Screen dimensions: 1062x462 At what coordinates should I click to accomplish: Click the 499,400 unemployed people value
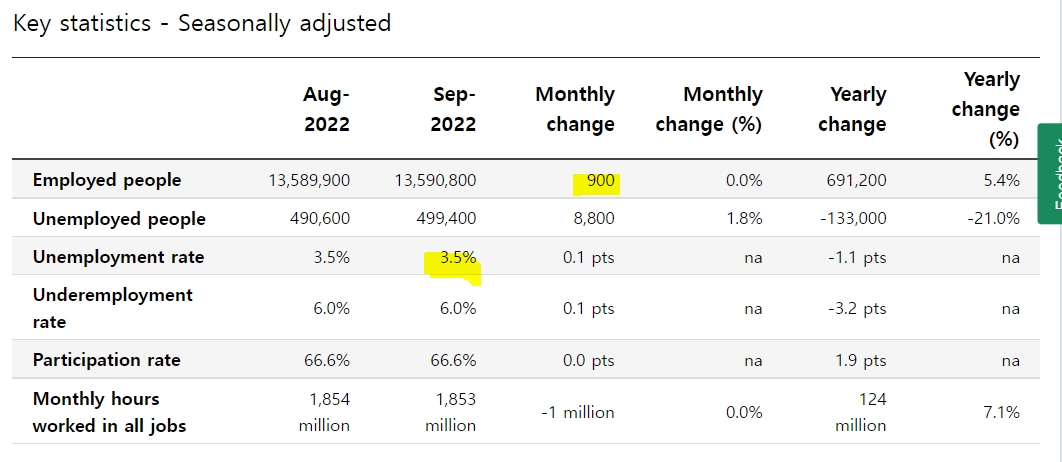click(x=448, y=219)
